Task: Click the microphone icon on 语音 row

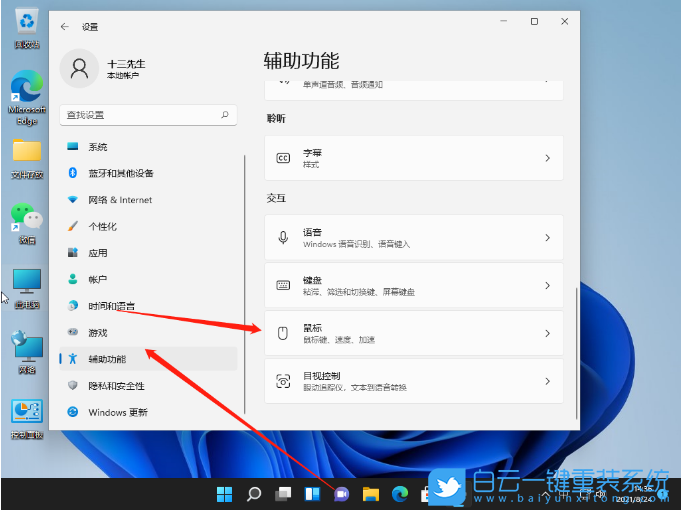Action: click(283, 237)
